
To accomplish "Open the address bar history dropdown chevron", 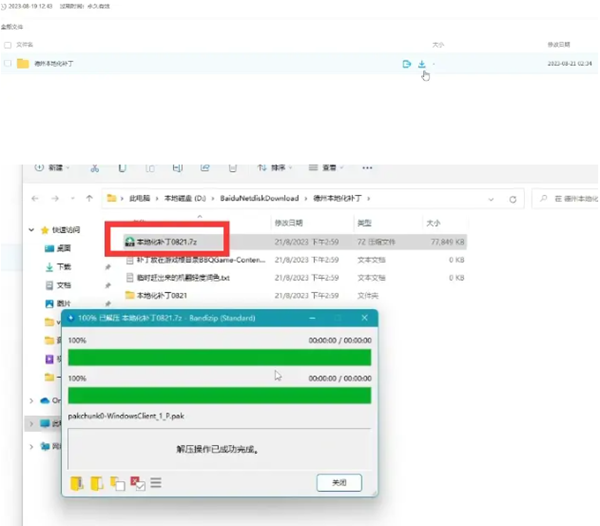I will [x=491, y=199].
